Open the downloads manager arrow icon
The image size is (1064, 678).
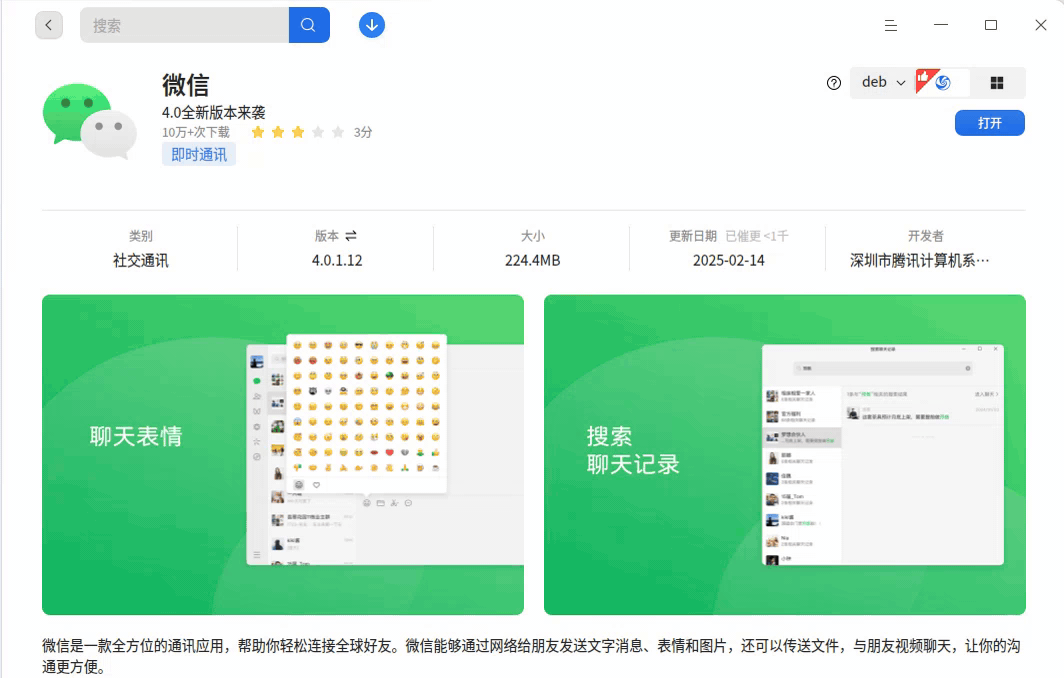(372, 25)
